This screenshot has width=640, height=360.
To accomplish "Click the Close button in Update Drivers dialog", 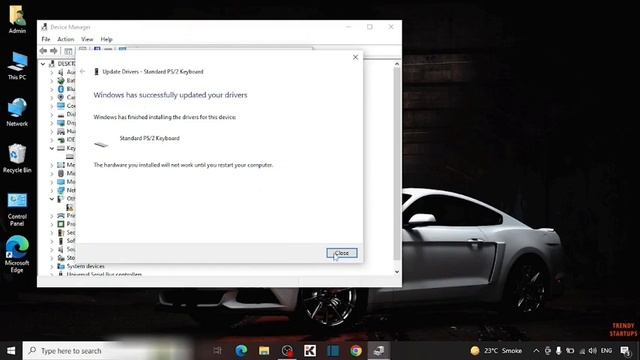I will 342,253.
